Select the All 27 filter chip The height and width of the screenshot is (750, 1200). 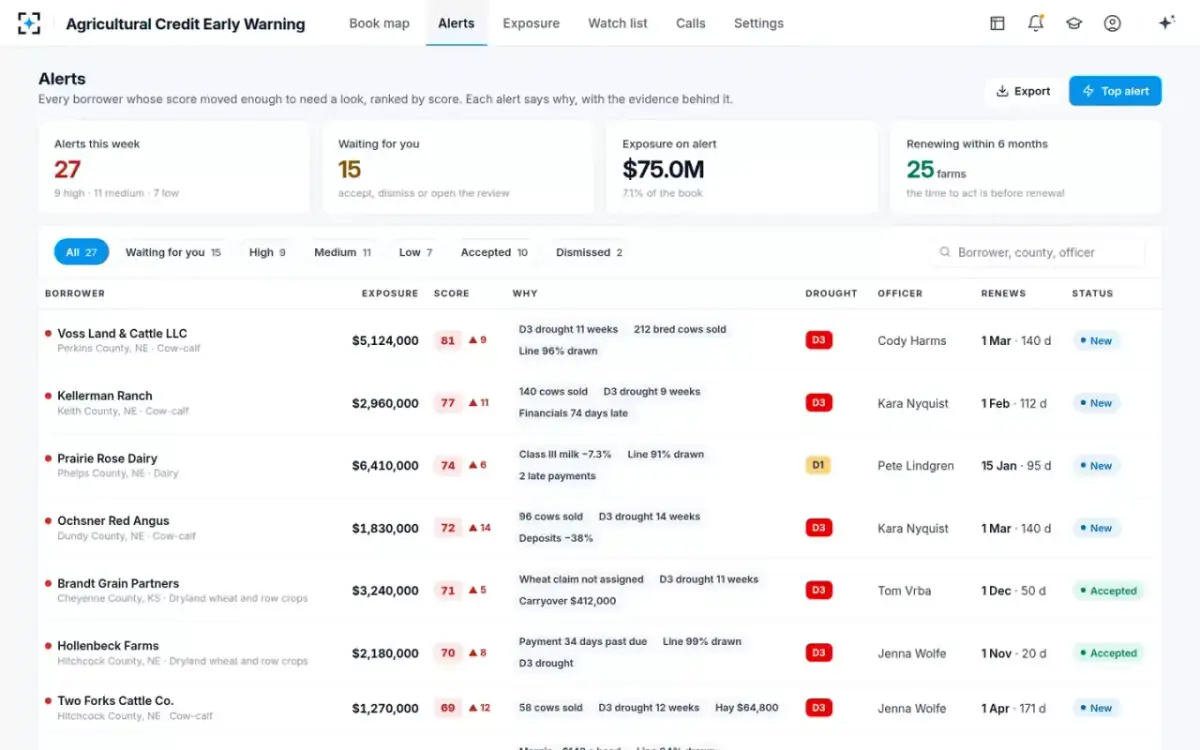(81, 252)
